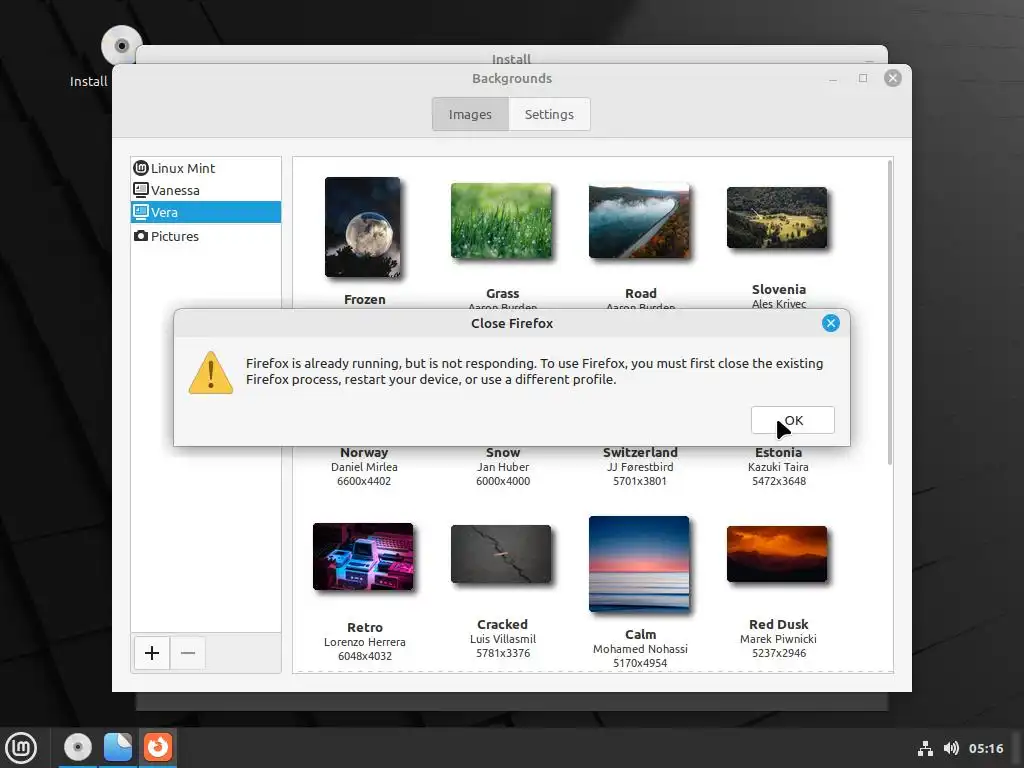The width and height of the screenshot is (1024, 768).
Task: Click the Install disc icon in taskbar
Action: (x=78, y=747)
